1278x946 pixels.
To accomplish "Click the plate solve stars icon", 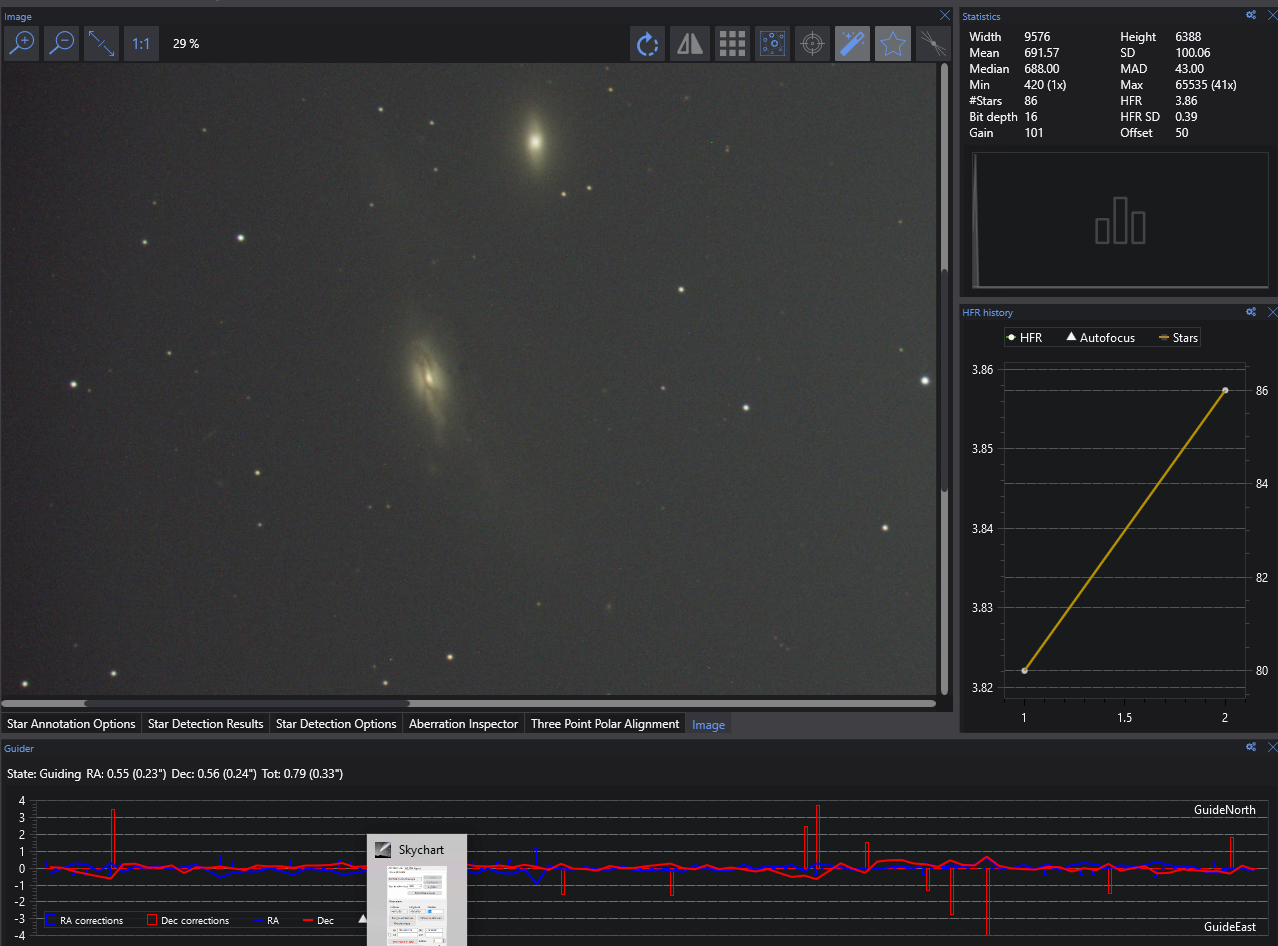I will pyautogui.click(x=772, y=44).
